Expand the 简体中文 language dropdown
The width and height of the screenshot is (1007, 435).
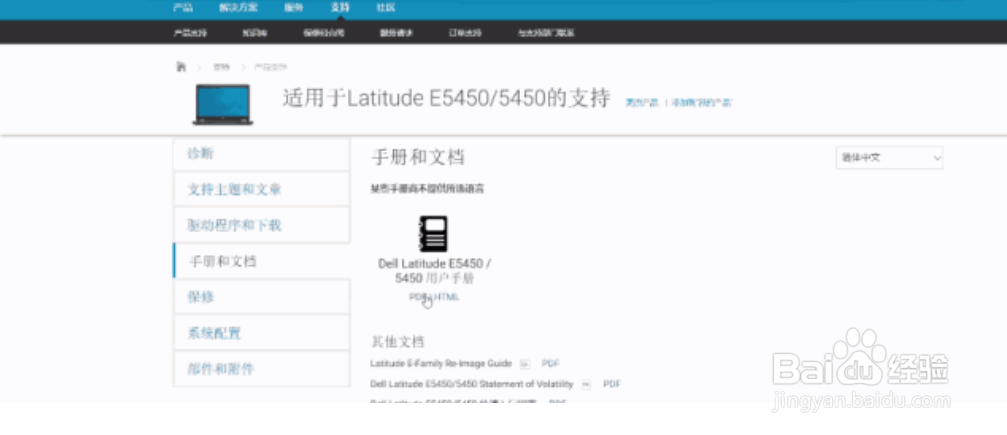(889, 157)
